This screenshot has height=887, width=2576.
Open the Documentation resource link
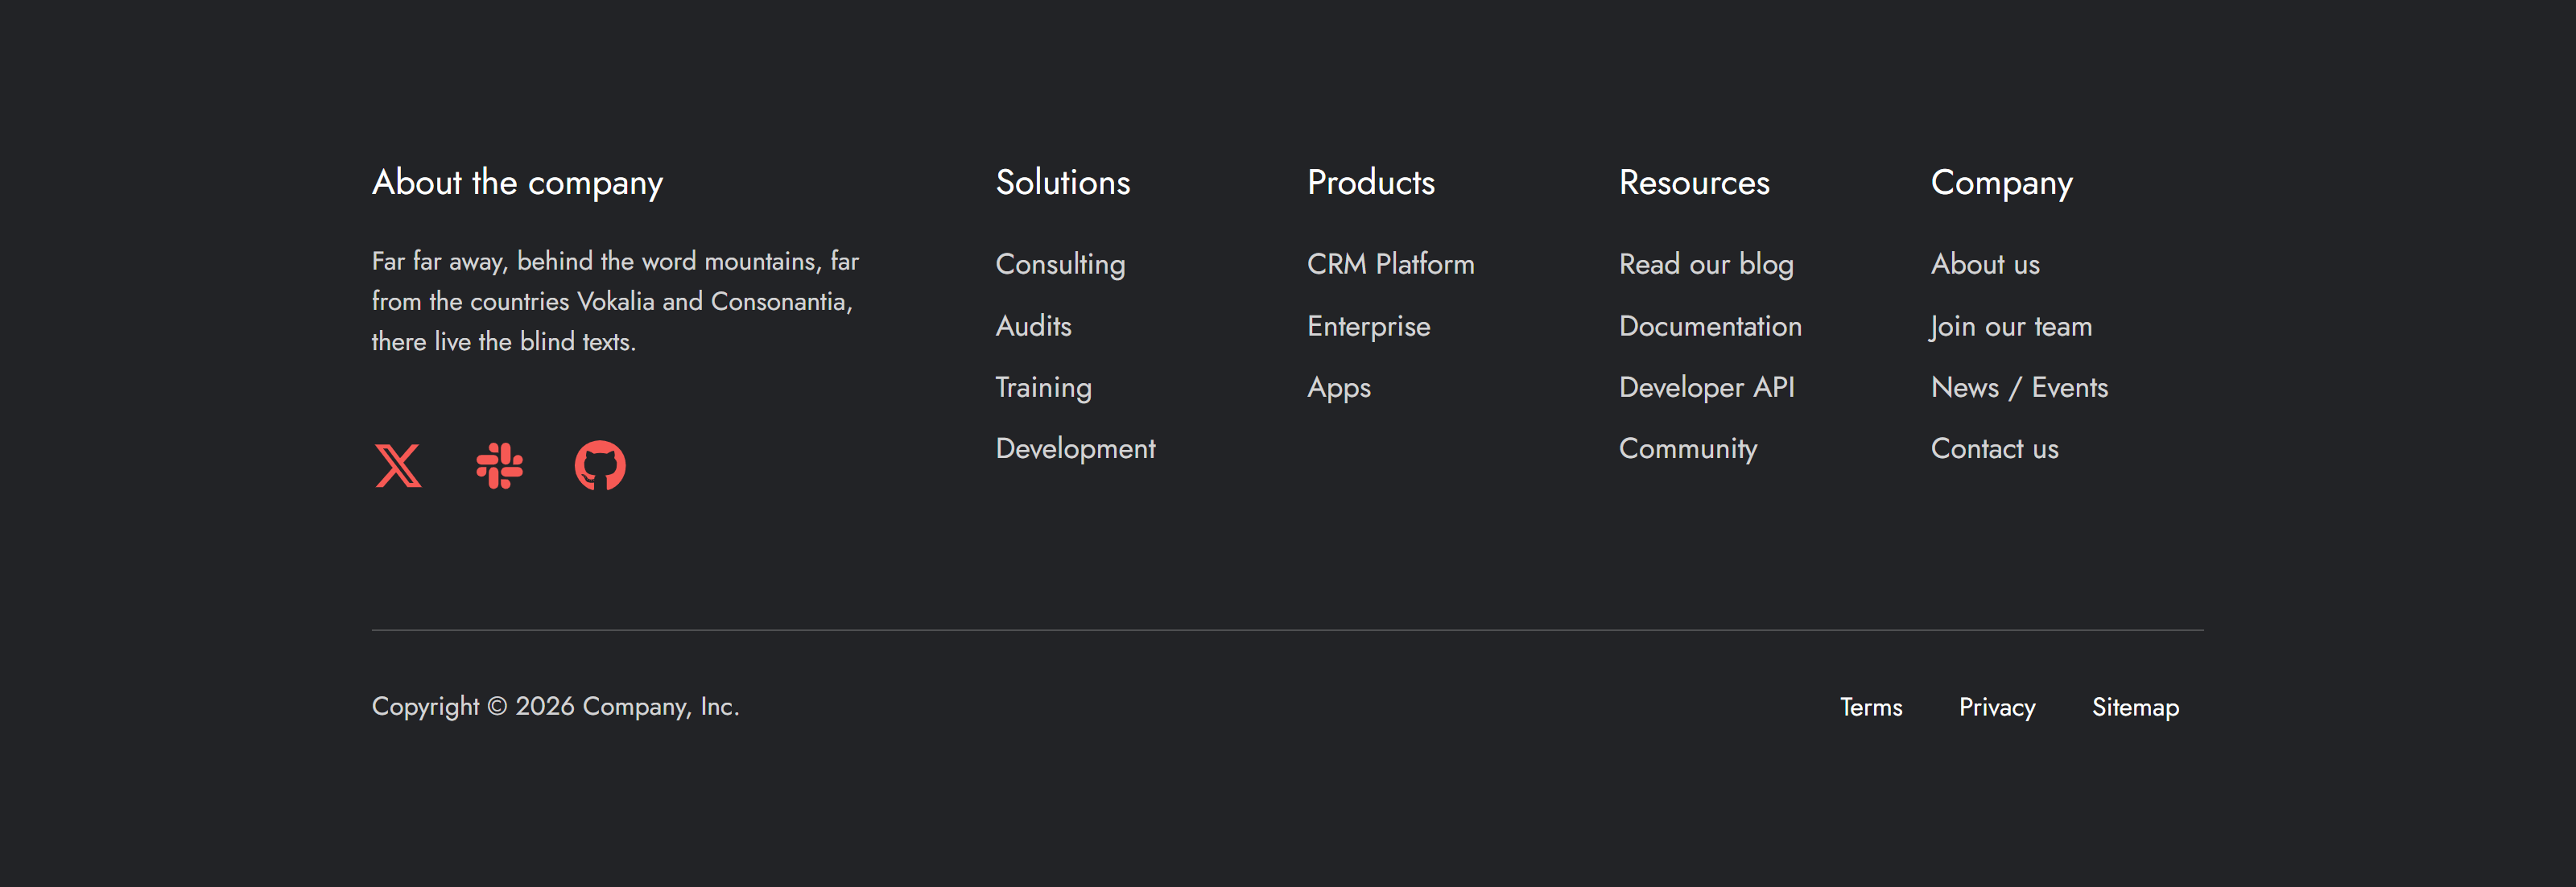point(1710,326)
